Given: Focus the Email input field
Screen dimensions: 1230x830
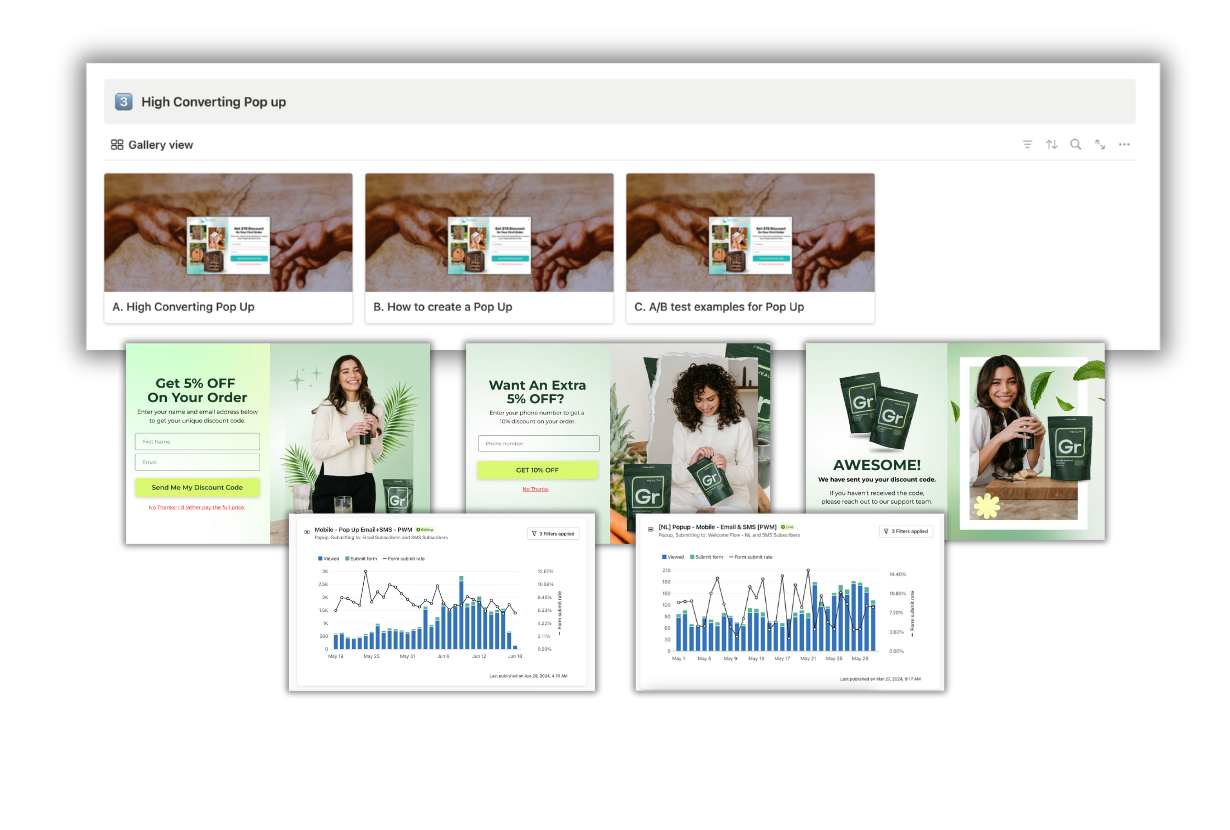Looking at the screenshot, I should tap(197, 462).
